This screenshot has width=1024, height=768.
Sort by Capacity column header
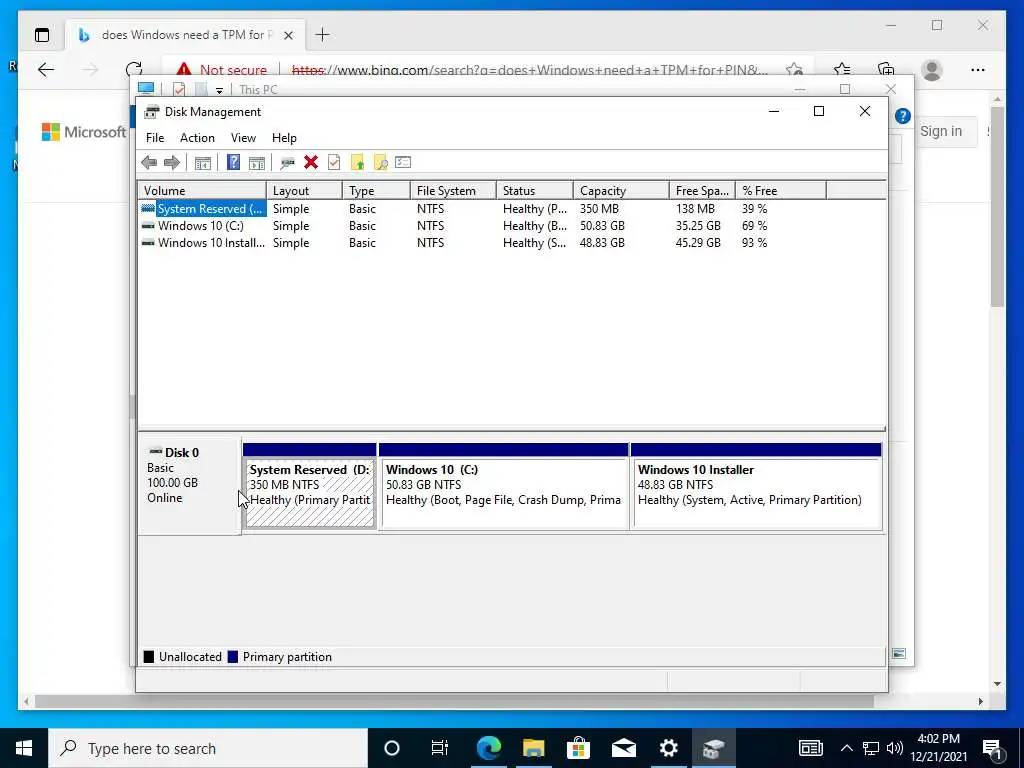pyautogui.click(x=621, y=191)
